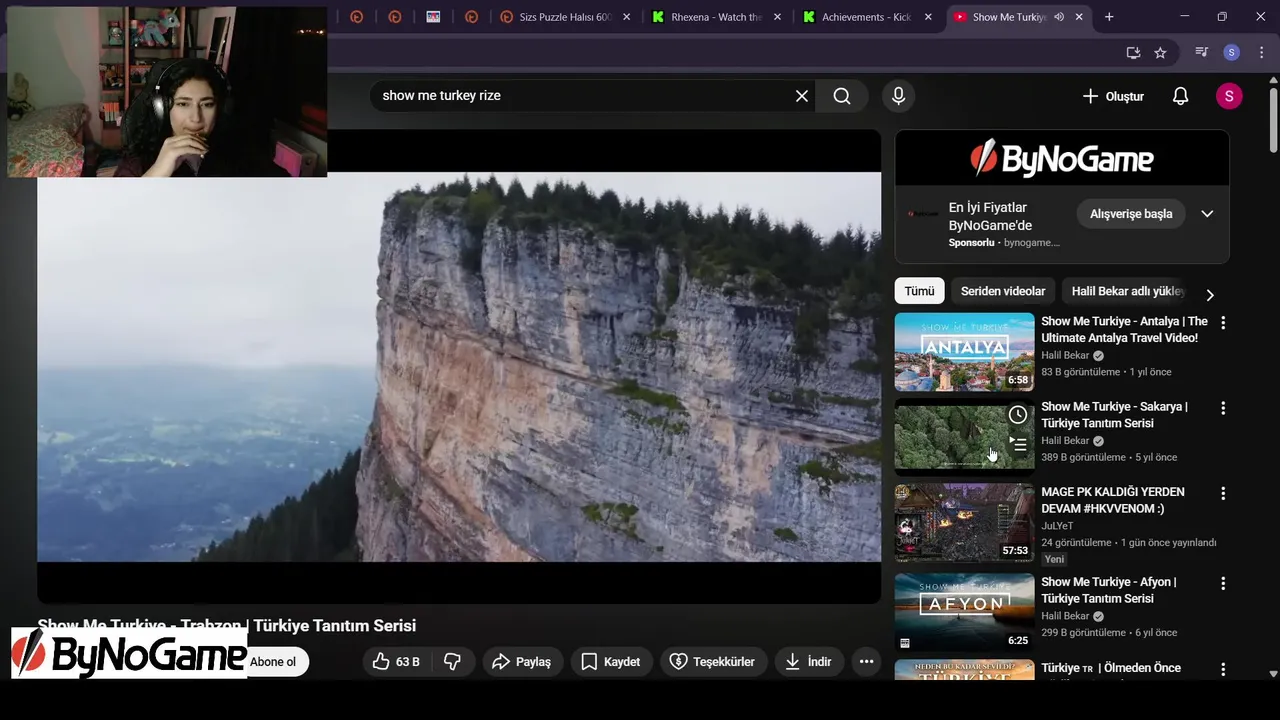Click the Sponsorlu bynogame label
Viewport: 1280px width, 720px height.
click(x=1004, y=243)
